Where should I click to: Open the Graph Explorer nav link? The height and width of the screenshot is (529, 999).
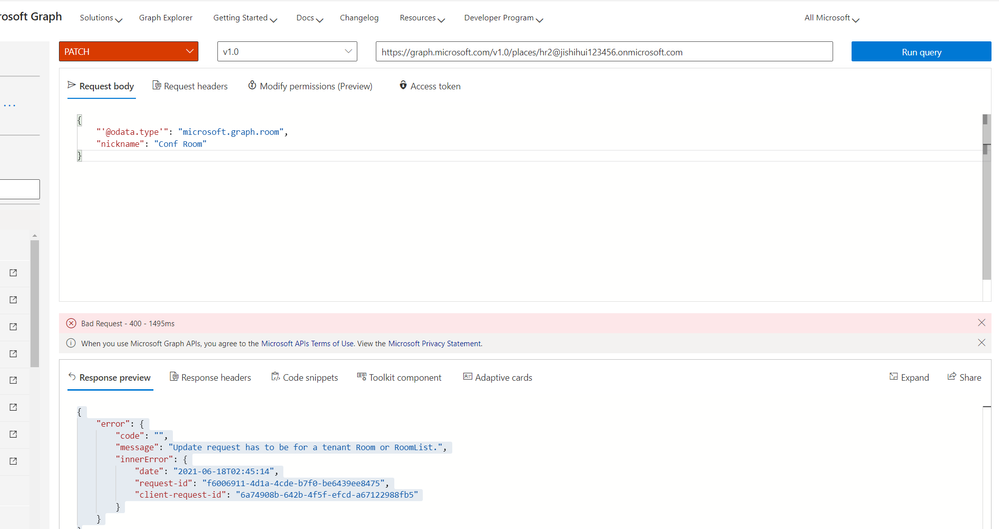pos(166,18)
